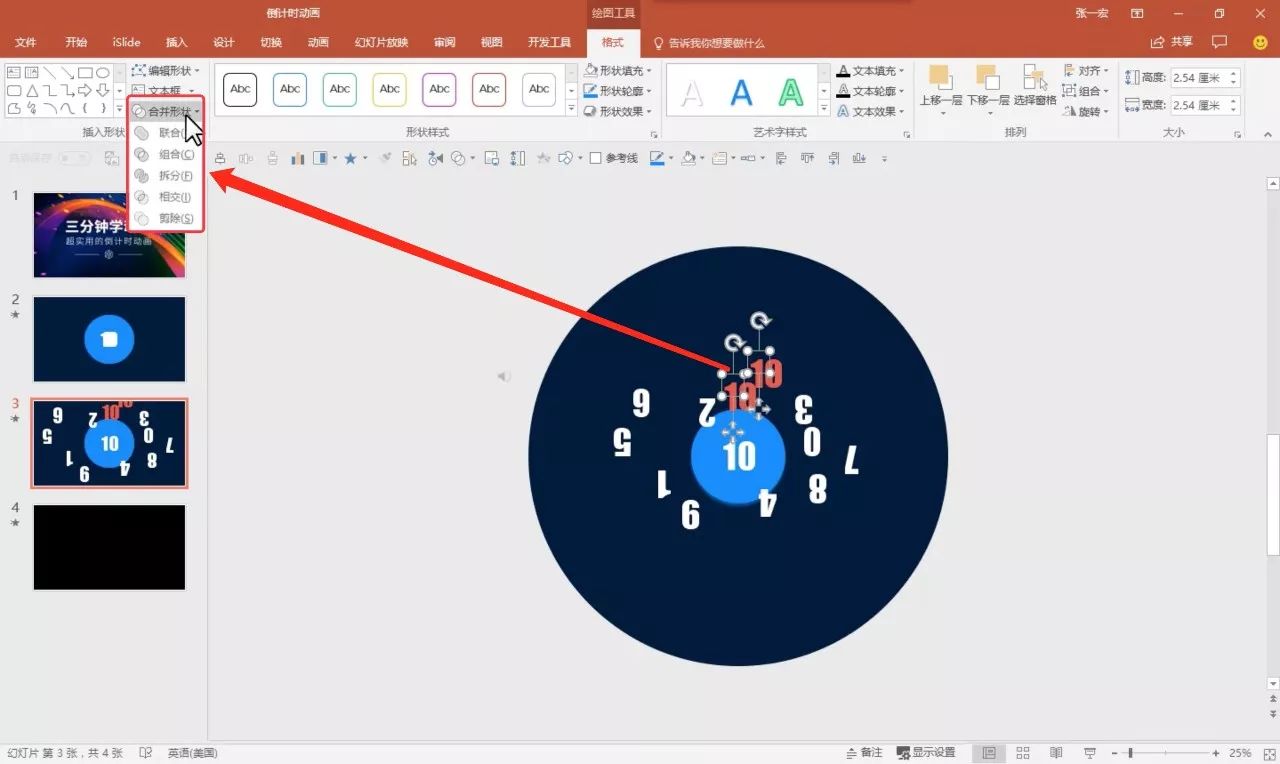Switch to Normal view in status bar
The height and width of the screenshot is (764, 1280).
(989, 753)
